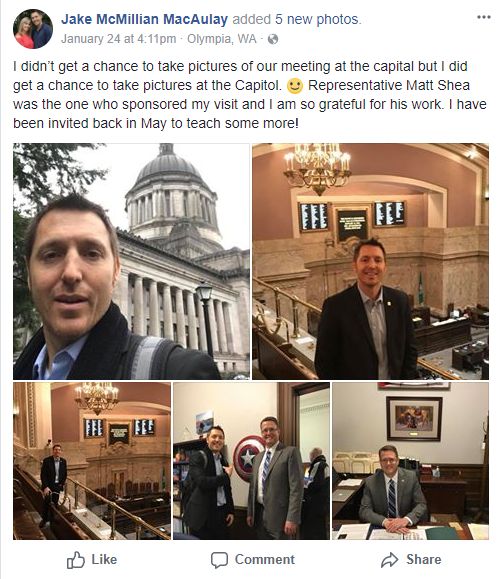The image size is (501, 579).
Task: Click the speech bubble Comment icon
Action: pos(219,560)
